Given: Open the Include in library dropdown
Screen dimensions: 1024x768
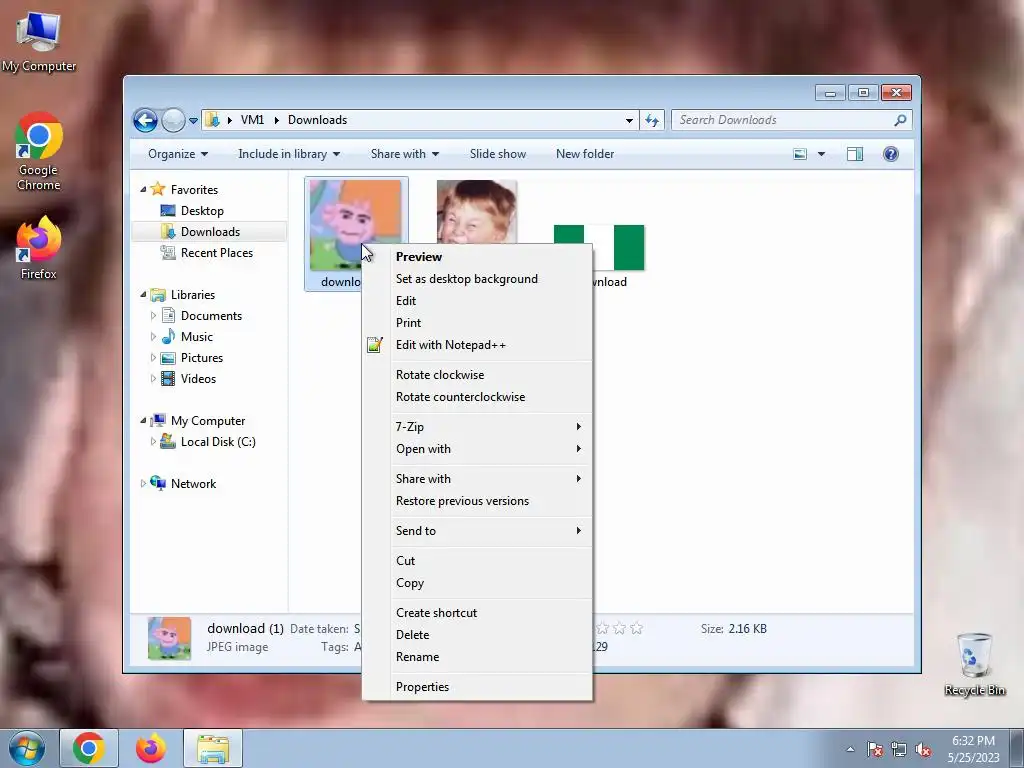Looking at the screenshot, I should (x=289, y=154).
